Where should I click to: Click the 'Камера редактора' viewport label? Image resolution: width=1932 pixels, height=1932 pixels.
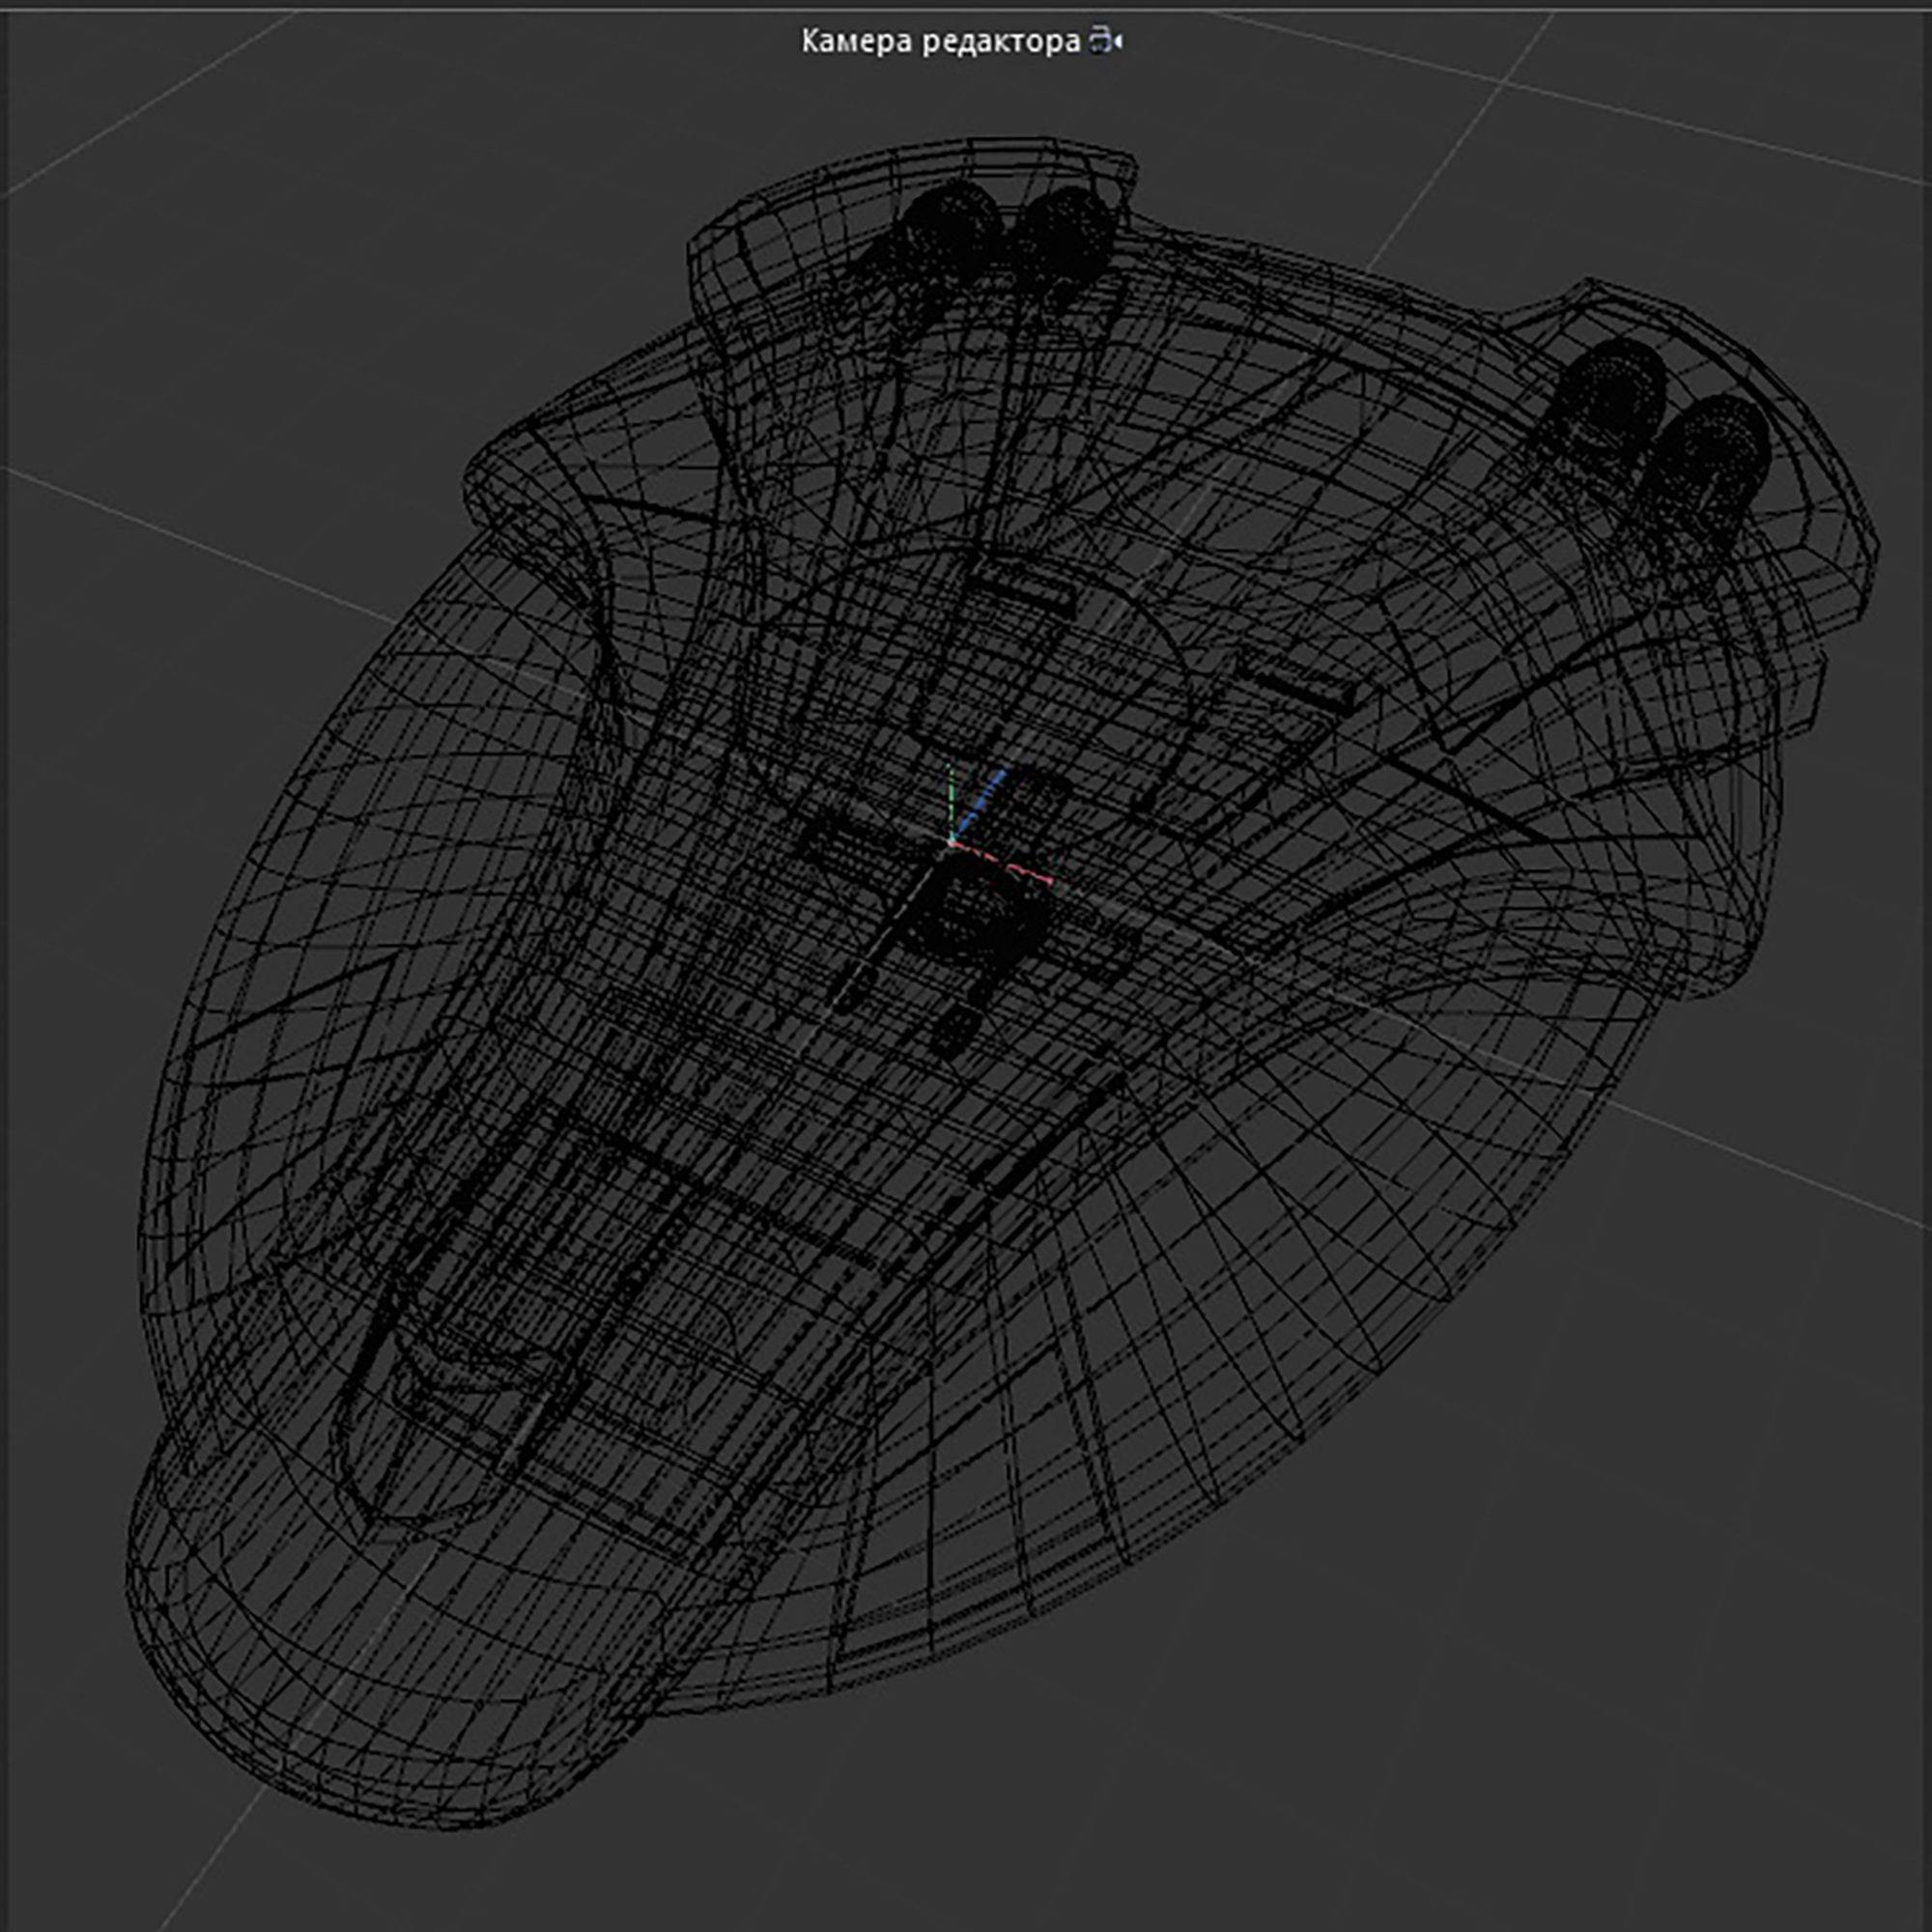pos(941,42)
